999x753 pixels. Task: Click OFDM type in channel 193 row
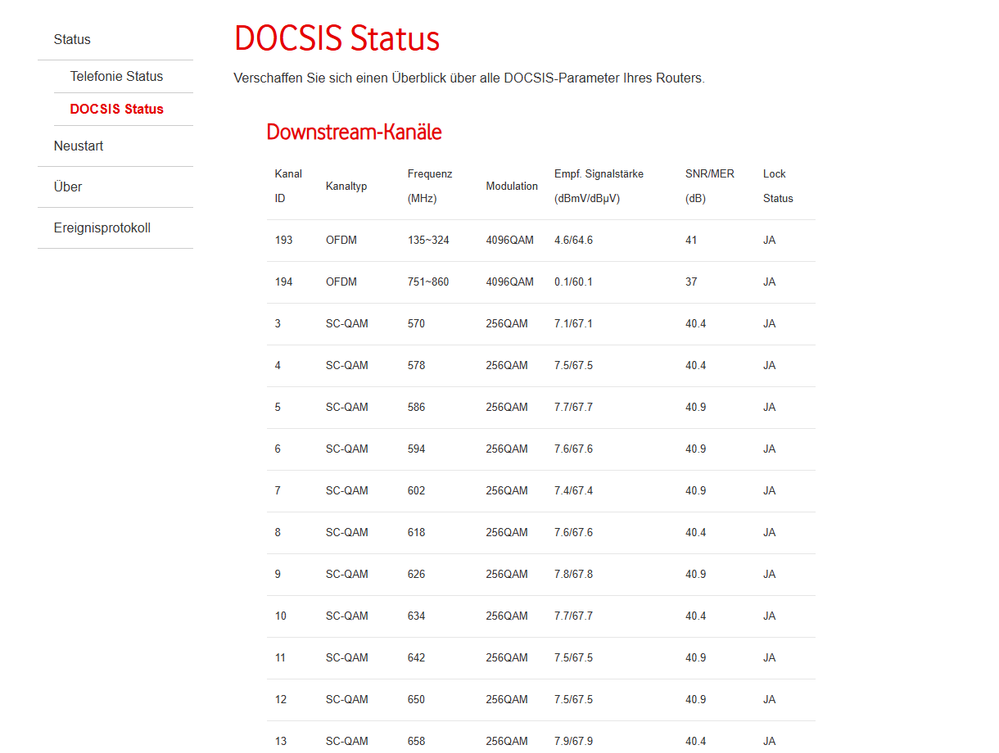click(x=341, y=240)
